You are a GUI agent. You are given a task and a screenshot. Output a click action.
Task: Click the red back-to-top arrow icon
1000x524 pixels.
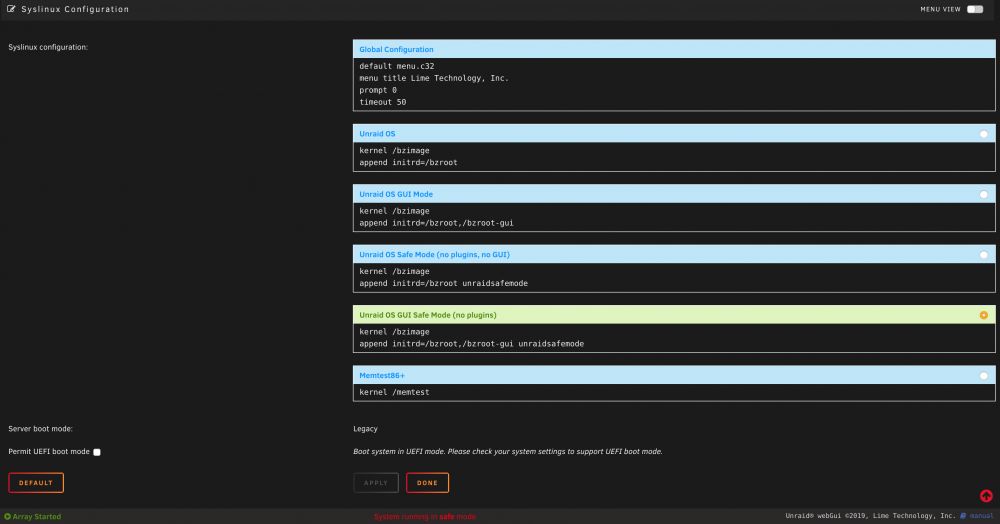click(x=986, y=496)
